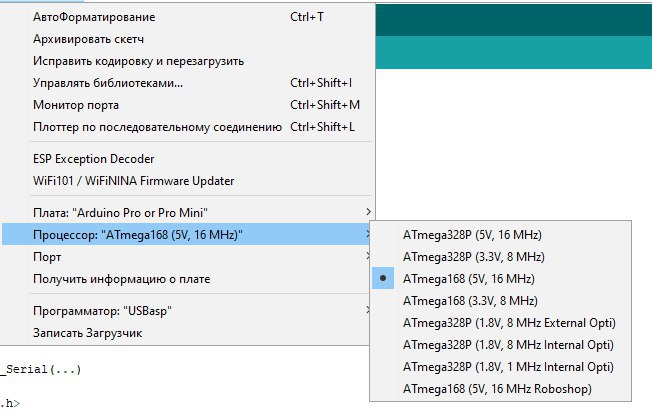Open Монитор порта

[x=186, y=105]
